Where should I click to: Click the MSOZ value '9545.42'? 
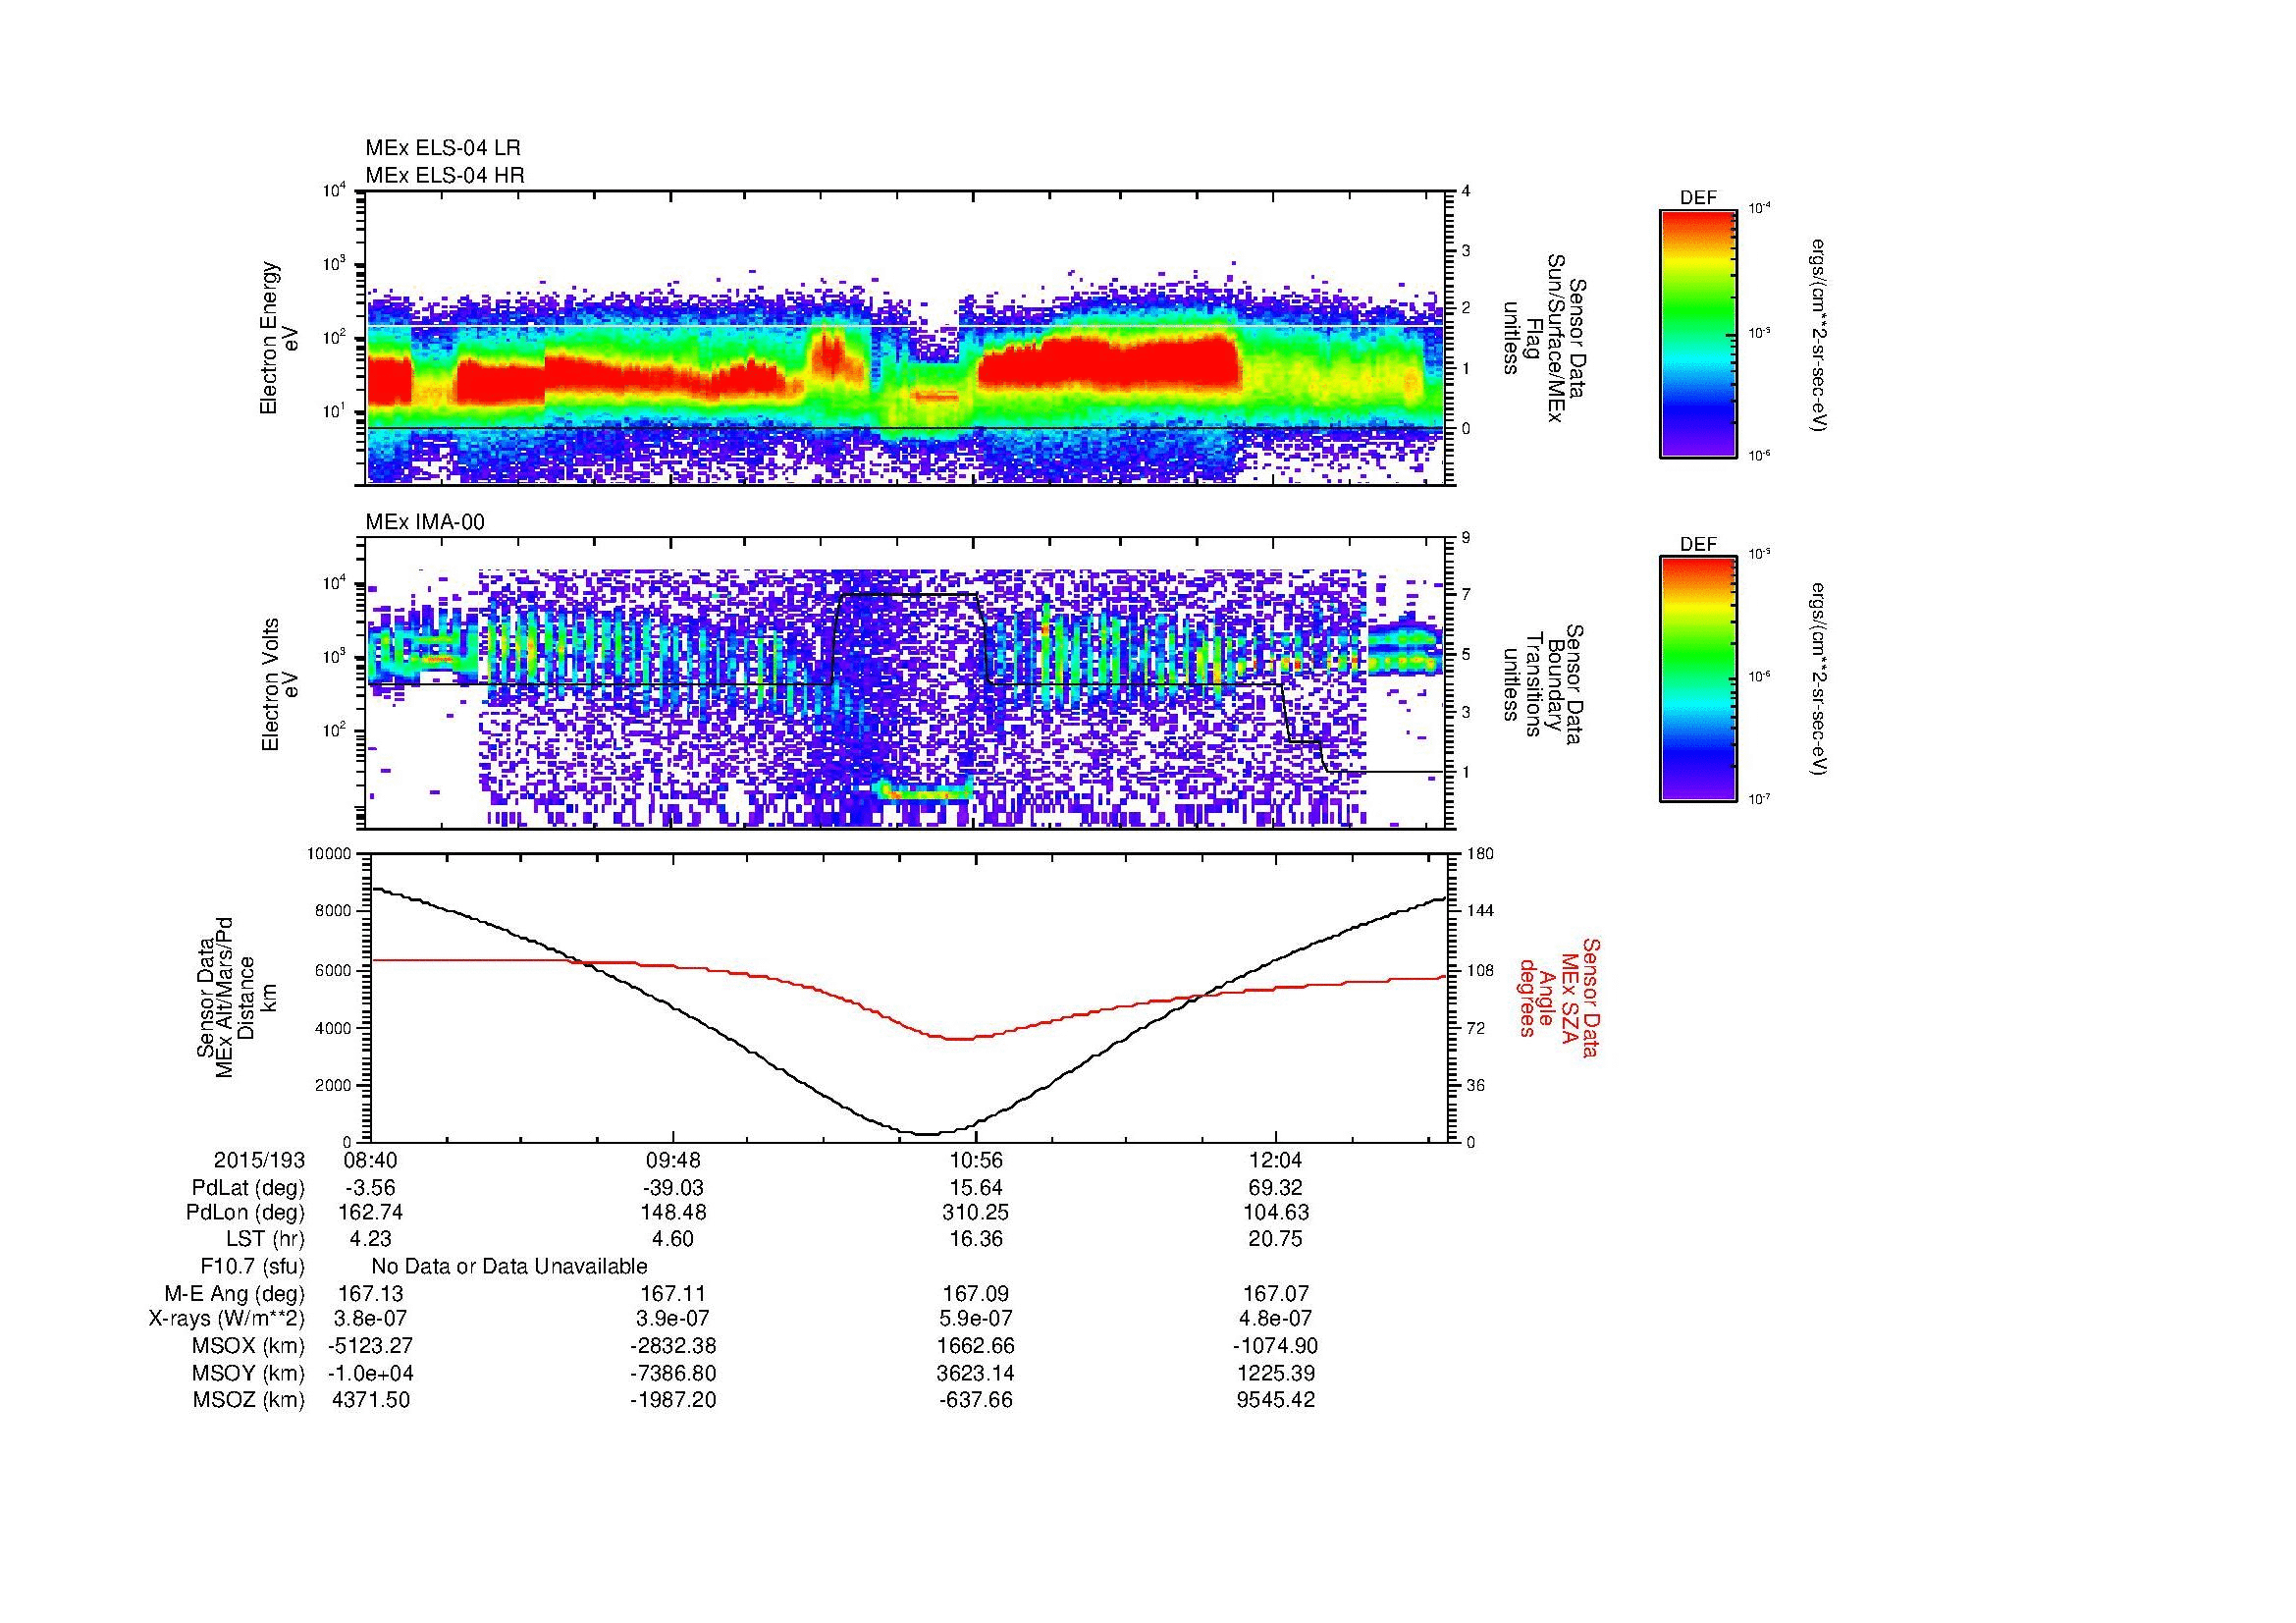[x=1275, y=1400]
